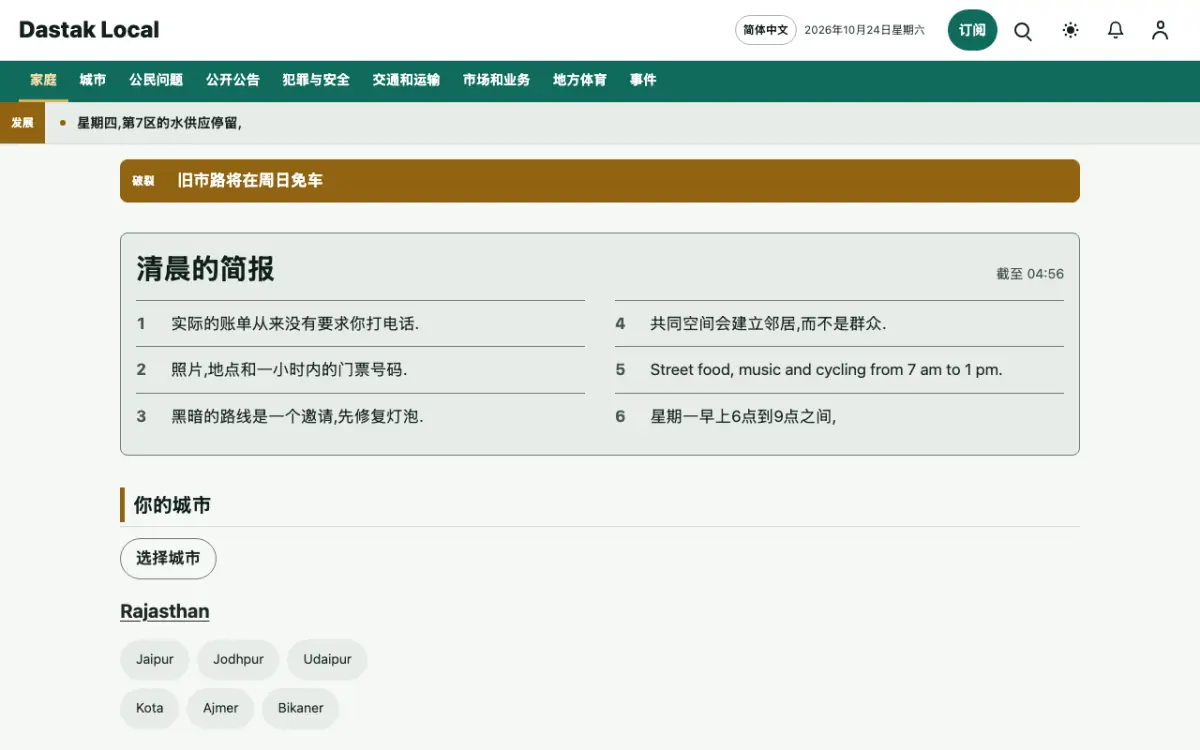Choose the Bikaner city chip

(301, 708)
